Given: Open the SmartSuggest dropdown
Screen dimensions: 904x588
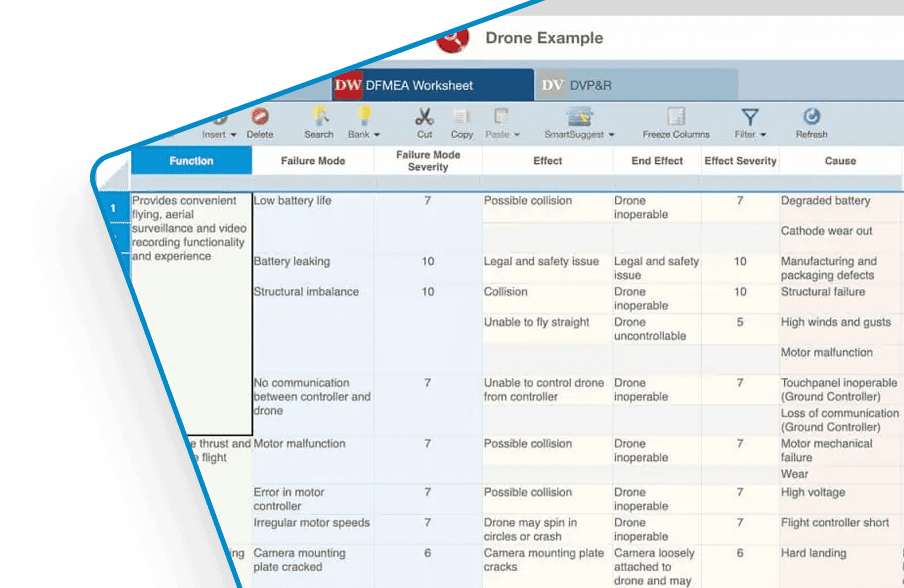Looking at the screenshot, I should (x=579, y=134).
